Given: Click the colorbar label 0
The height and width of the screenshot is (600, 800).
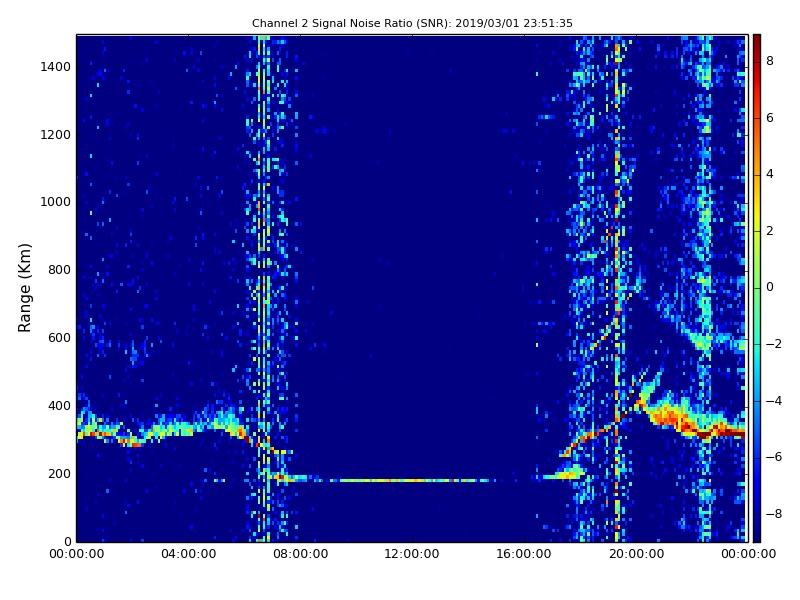Looking at the screenshot, I should [770, 287].
